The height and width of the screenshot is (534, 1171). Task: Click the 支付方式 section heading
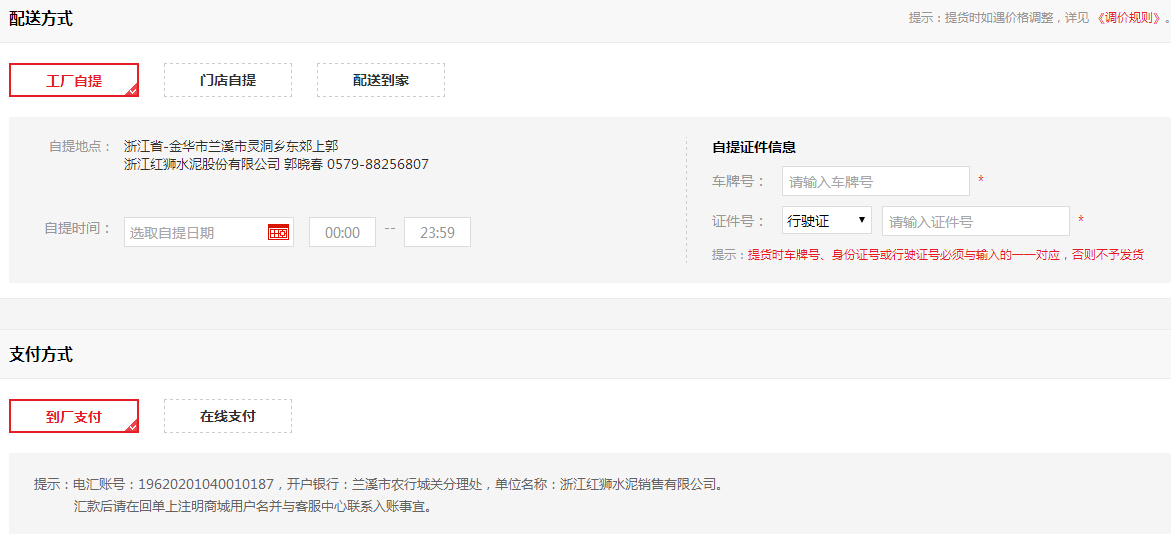(41, 355)
